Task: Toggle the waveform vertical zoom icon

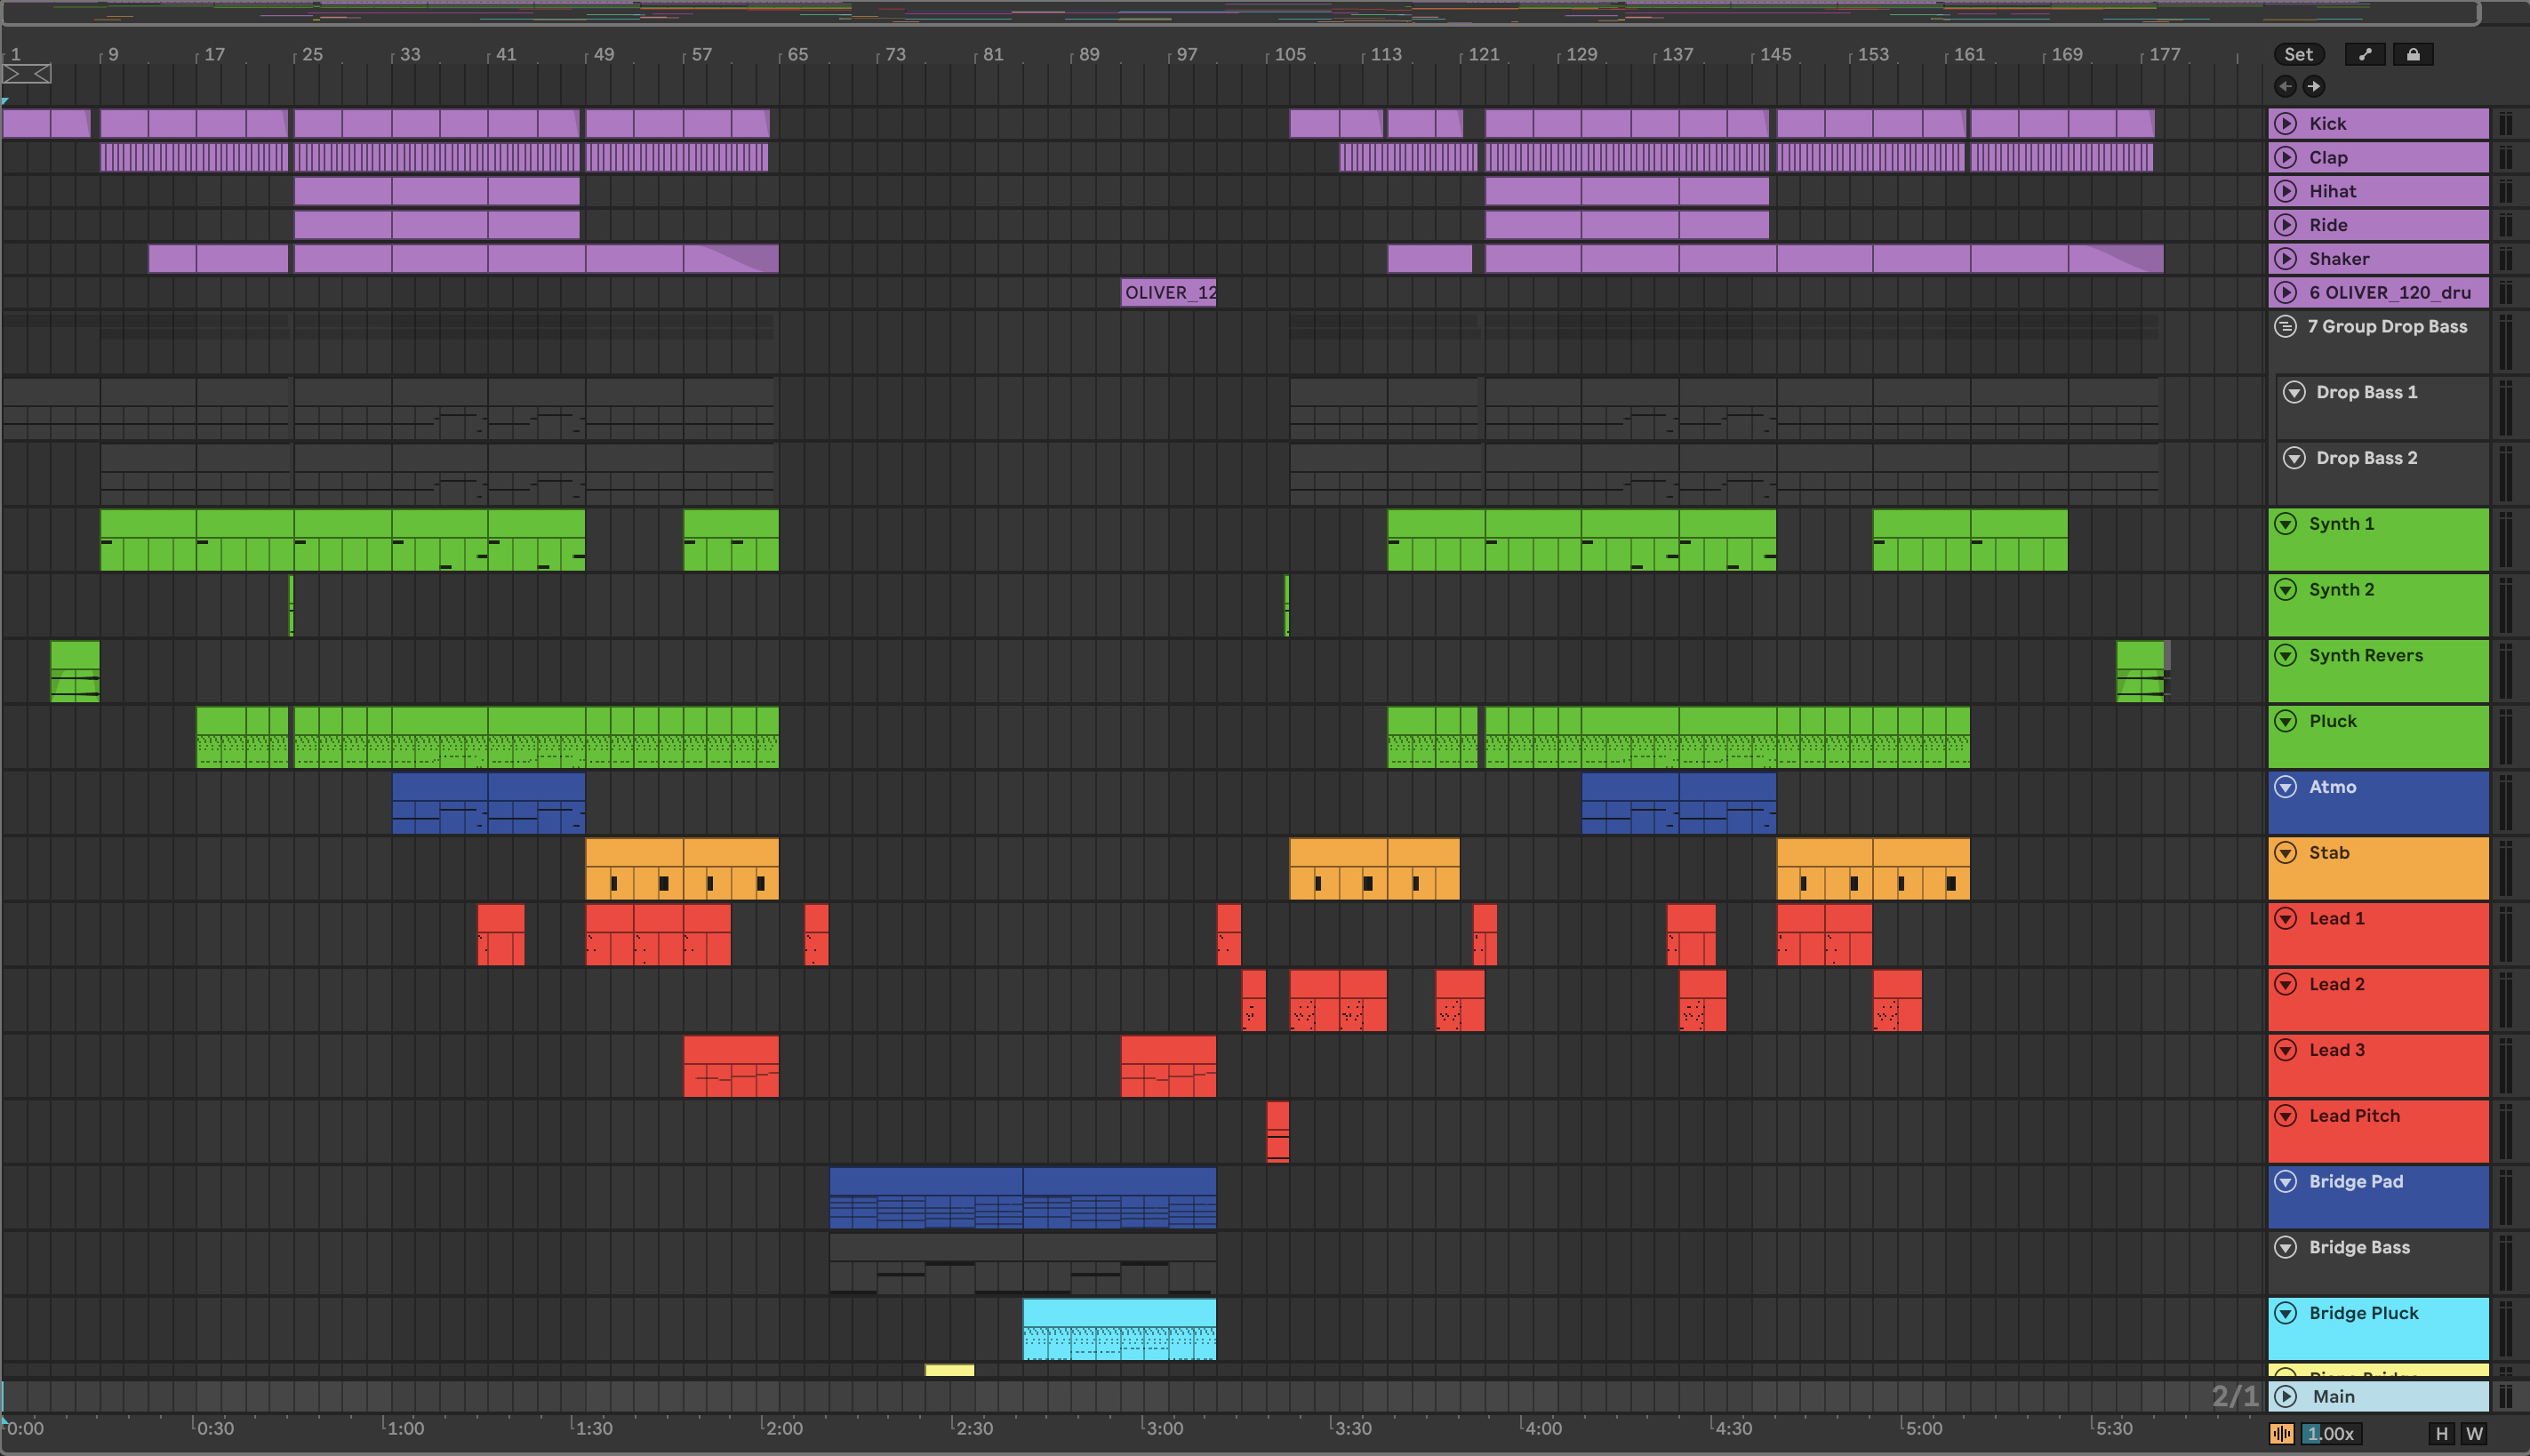Action: pos(2282,1434)
